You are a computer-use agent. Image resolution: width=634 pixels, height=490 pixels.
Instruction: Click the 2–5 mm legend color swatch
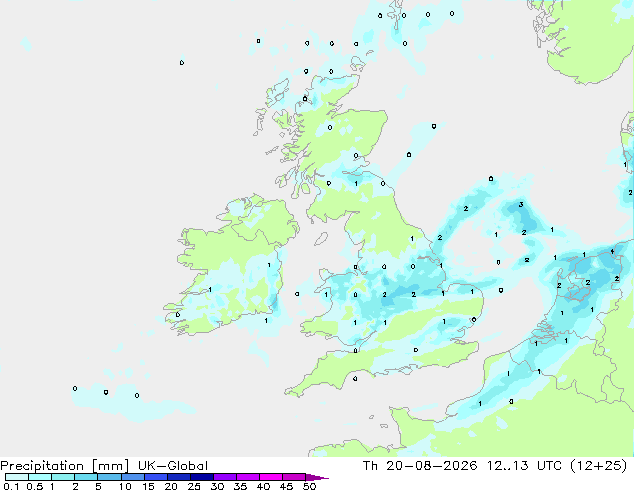pos(86,477)
